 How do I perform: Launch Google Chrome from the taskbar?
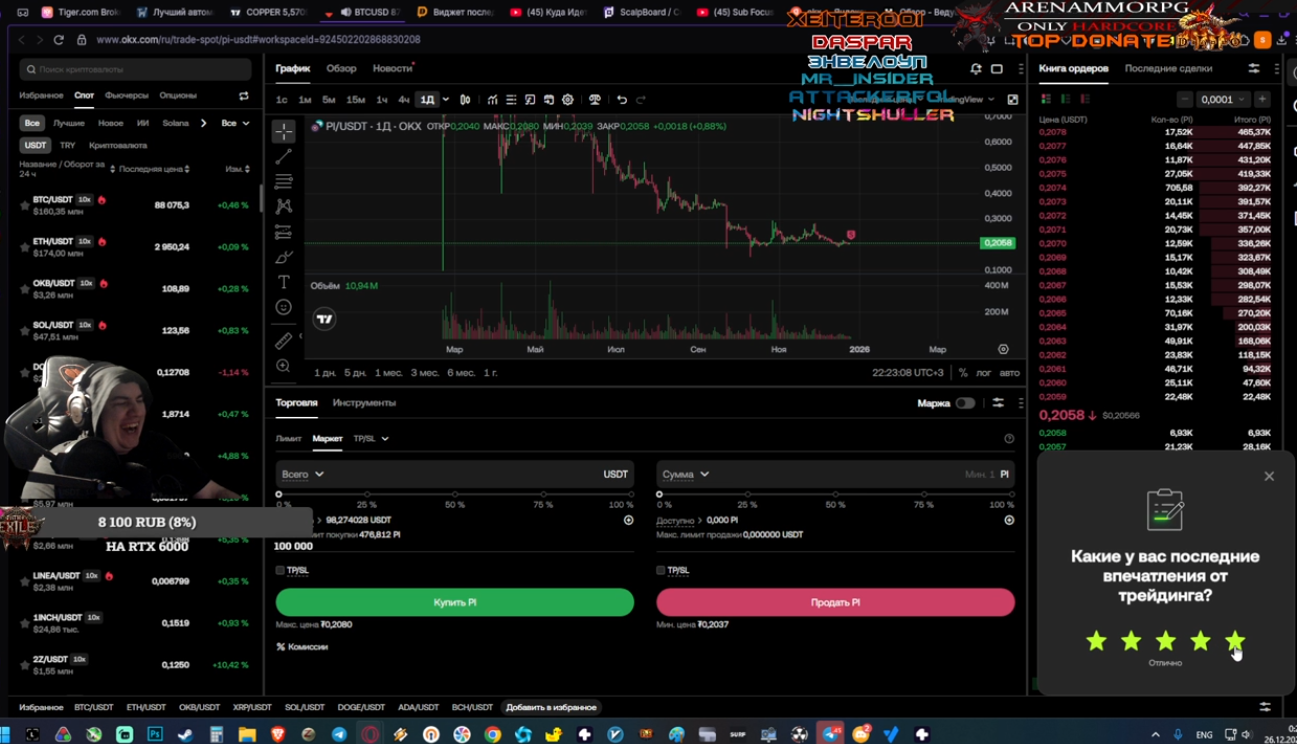492,734
